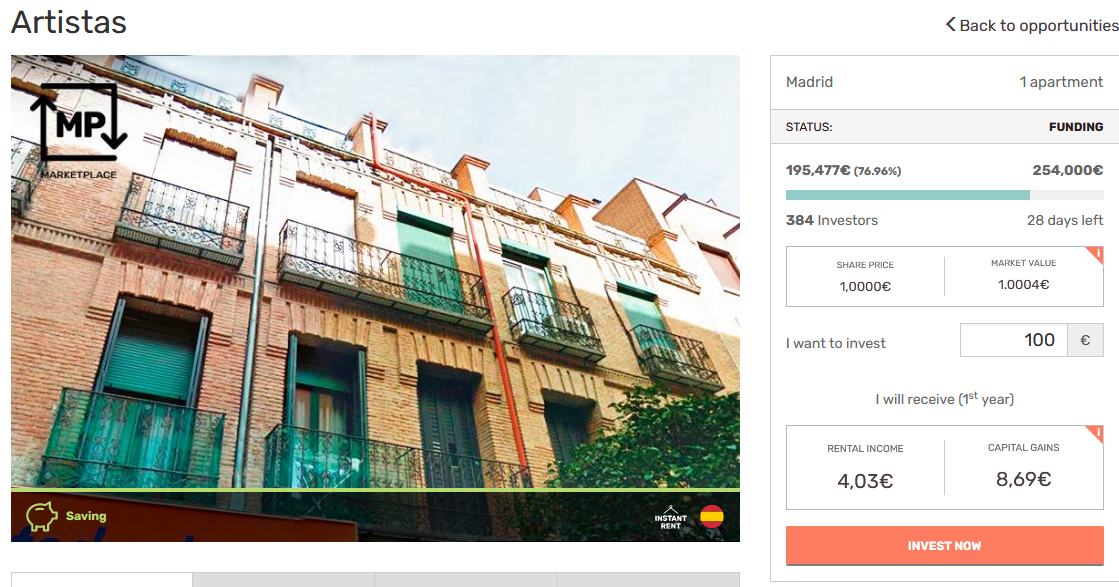Click the 384 Investors count
The width and height of the screenshot is (1119, 587).
click(x=832, y=220)
